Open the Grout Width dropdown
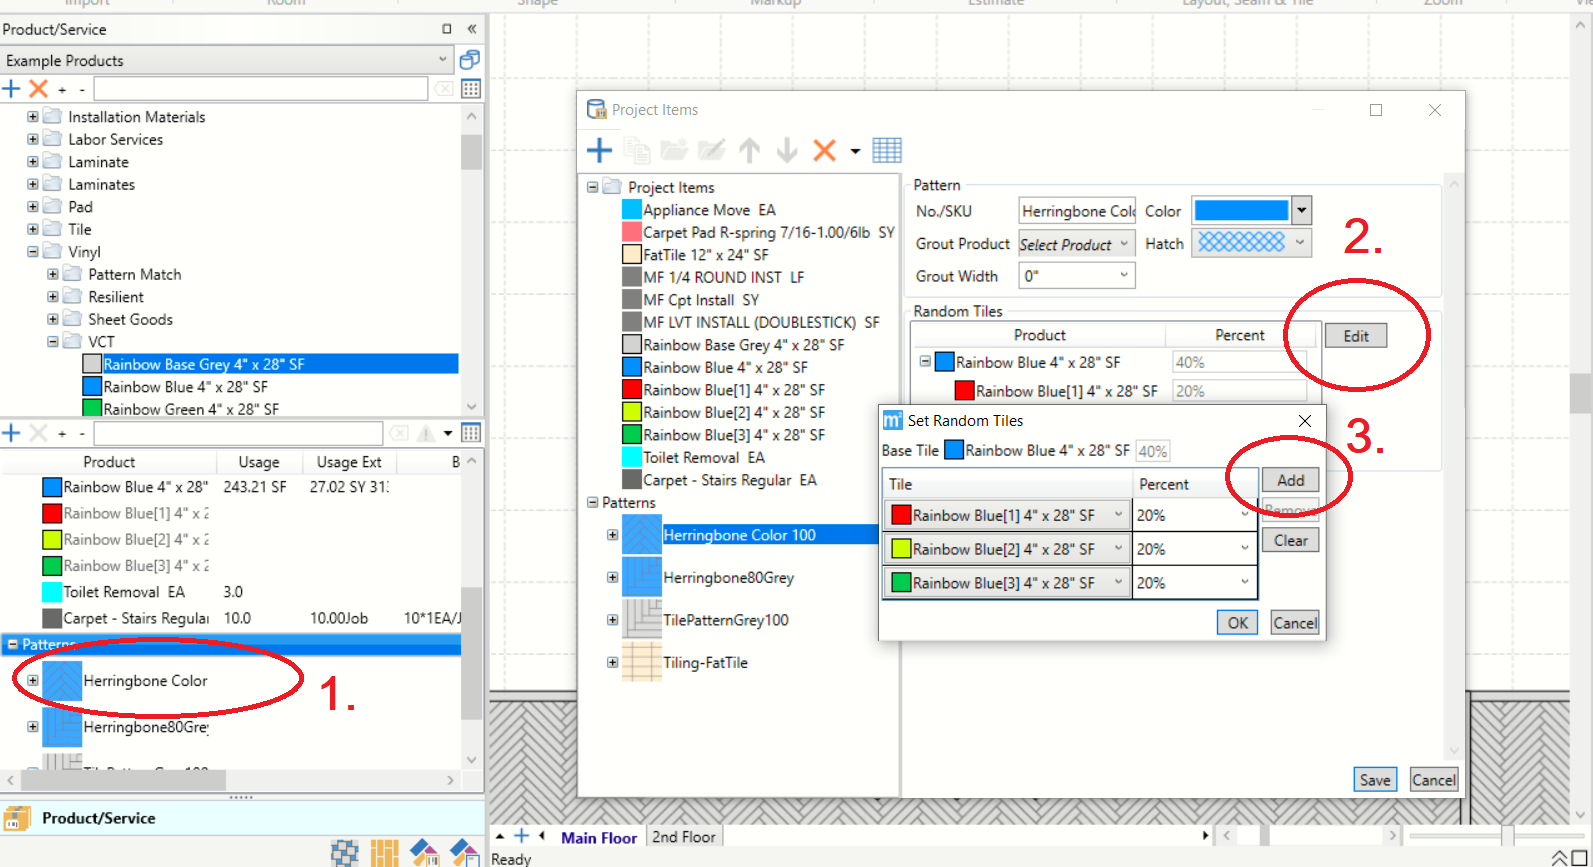 pos(1124,276)
